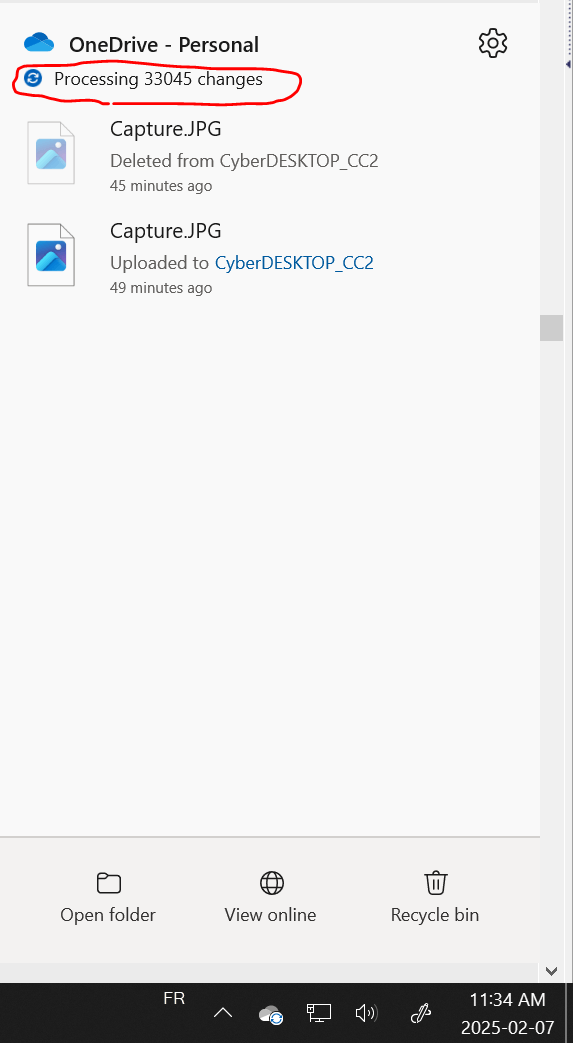The width and height of the screenshot is (573, 1043).
Task: Open the taskbar clock showing 11:34 AM
Action: (x=508, y=1013)
